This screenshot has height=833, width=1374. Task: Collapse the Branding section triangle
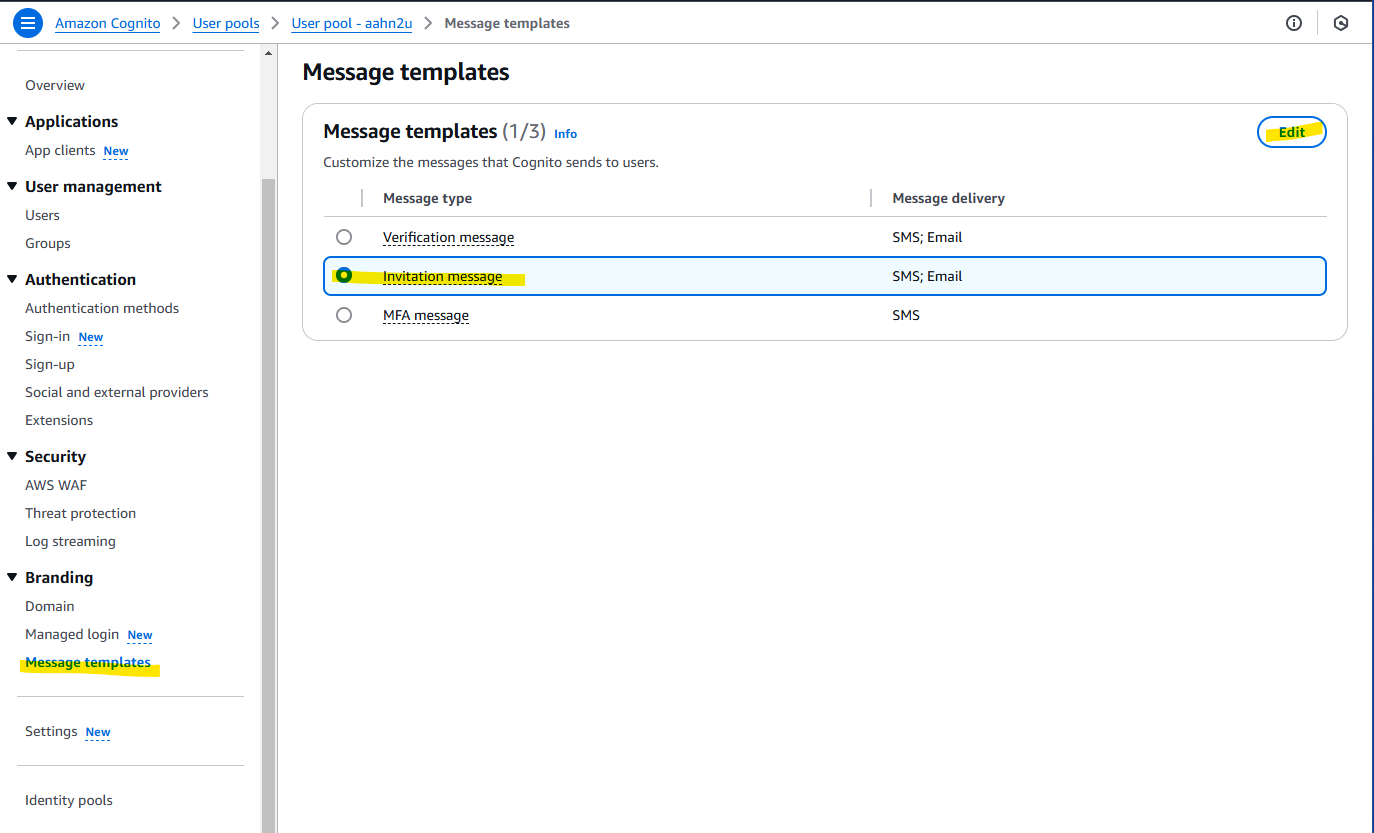tap(12, 577)
